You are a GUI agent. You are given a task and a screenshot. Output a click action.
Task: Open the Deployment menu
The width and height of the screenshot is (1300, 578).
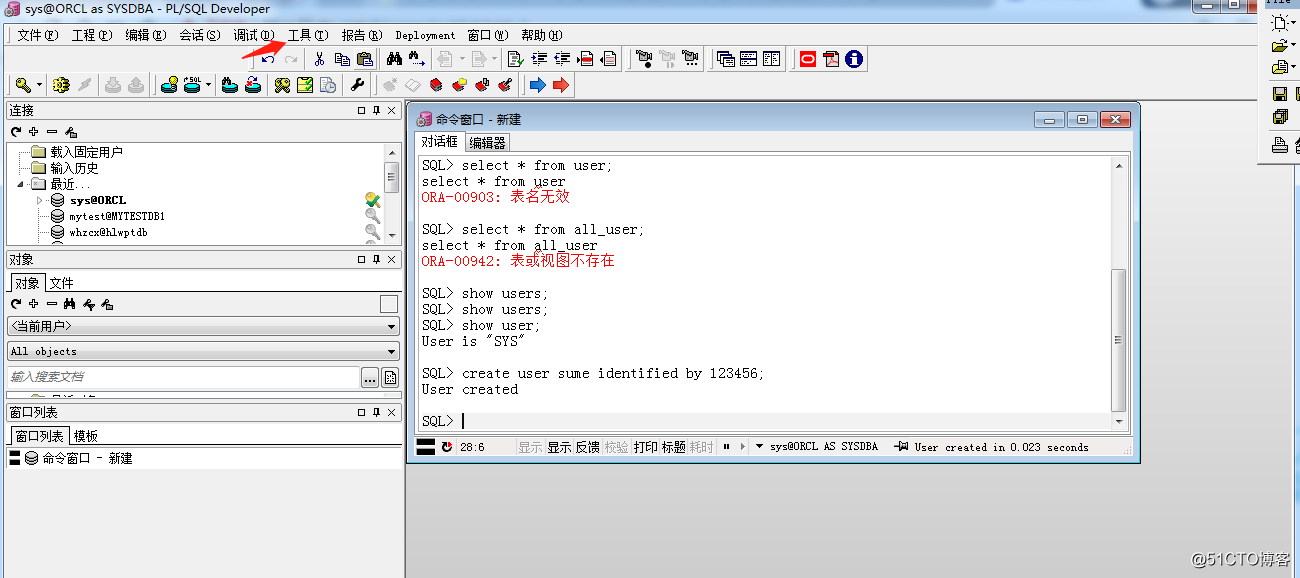(x=425, y=35)
